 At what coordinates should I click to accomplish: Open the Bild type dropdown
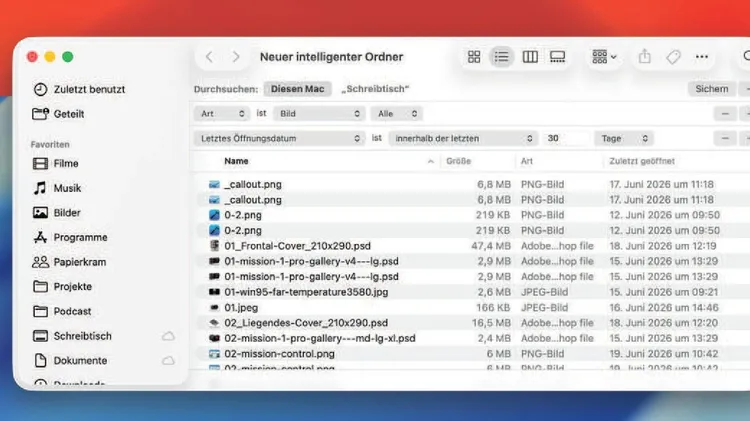pyautogui.click(x=320, y=114)
